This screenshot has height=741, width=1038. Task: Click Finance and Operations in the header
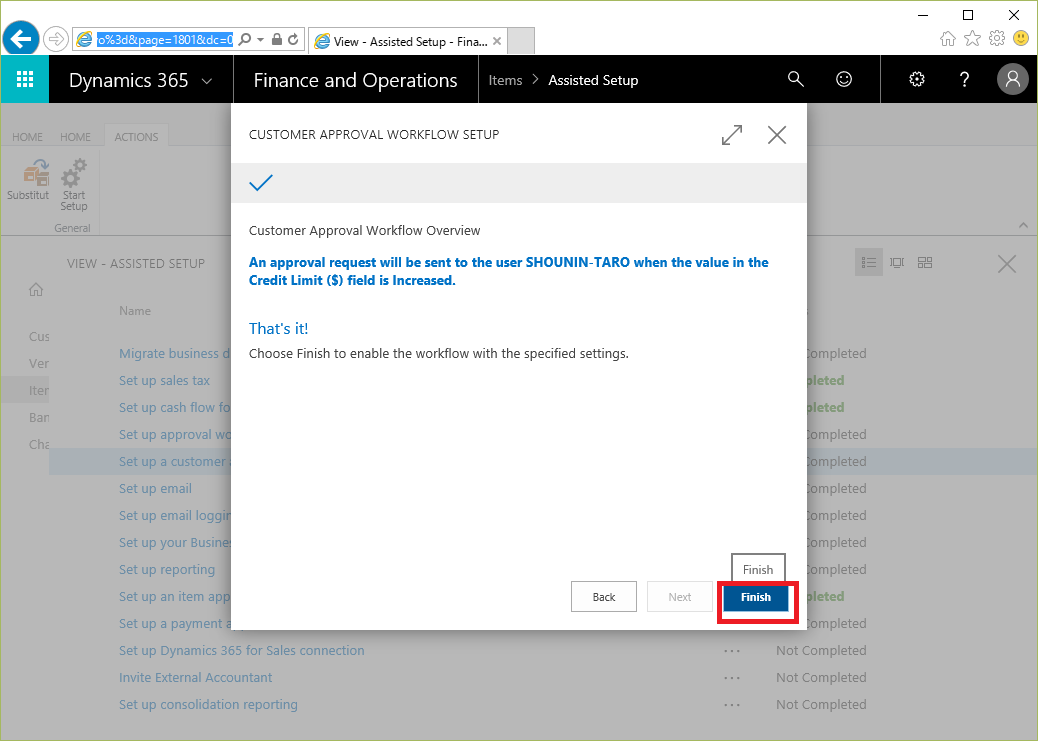click(355, 80)
